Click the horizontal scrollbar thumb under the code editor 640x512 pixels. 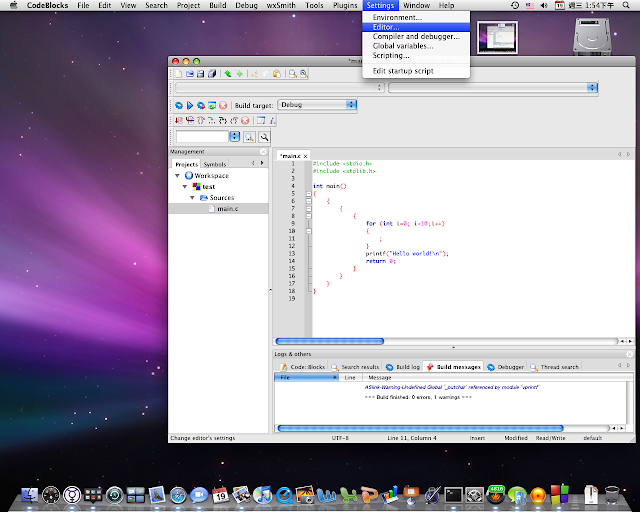pos(330,341)
